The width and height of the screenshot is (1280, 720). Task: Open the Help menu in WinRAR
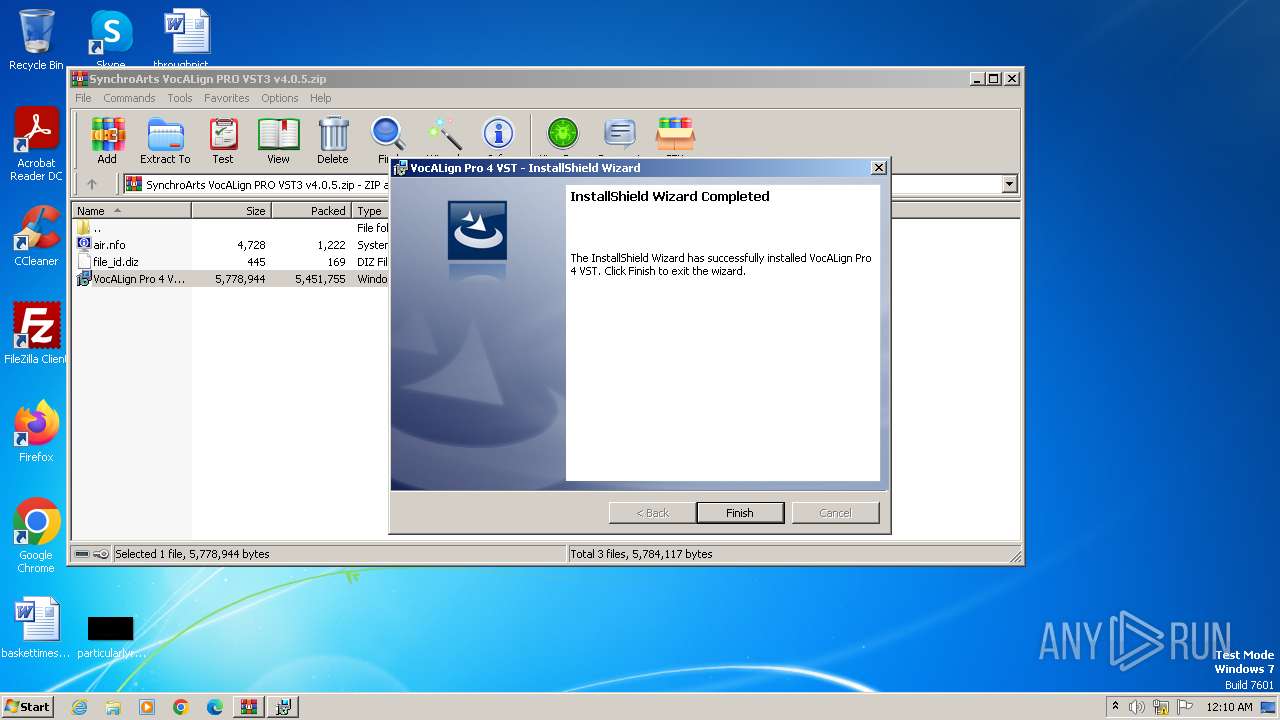(320, 98)
